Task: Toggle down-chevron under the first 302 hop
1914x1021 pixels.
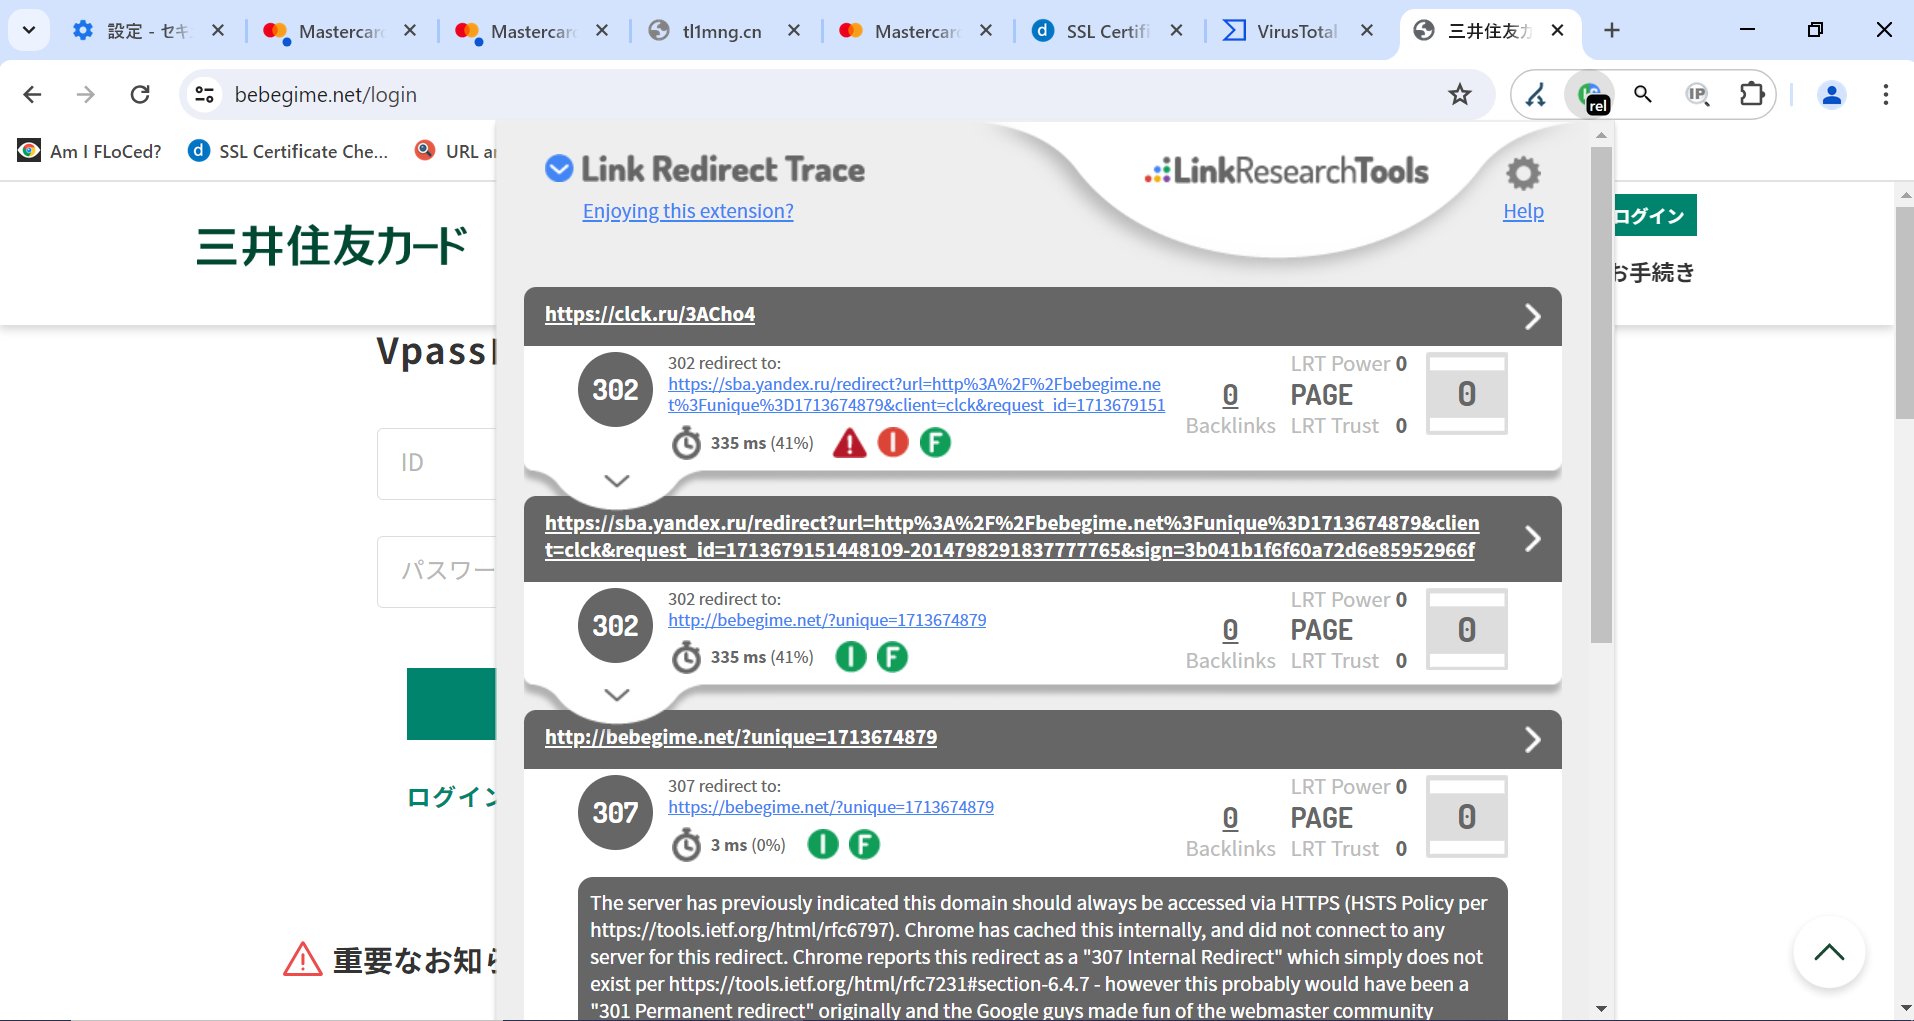Action: click(x=617, y=481)
